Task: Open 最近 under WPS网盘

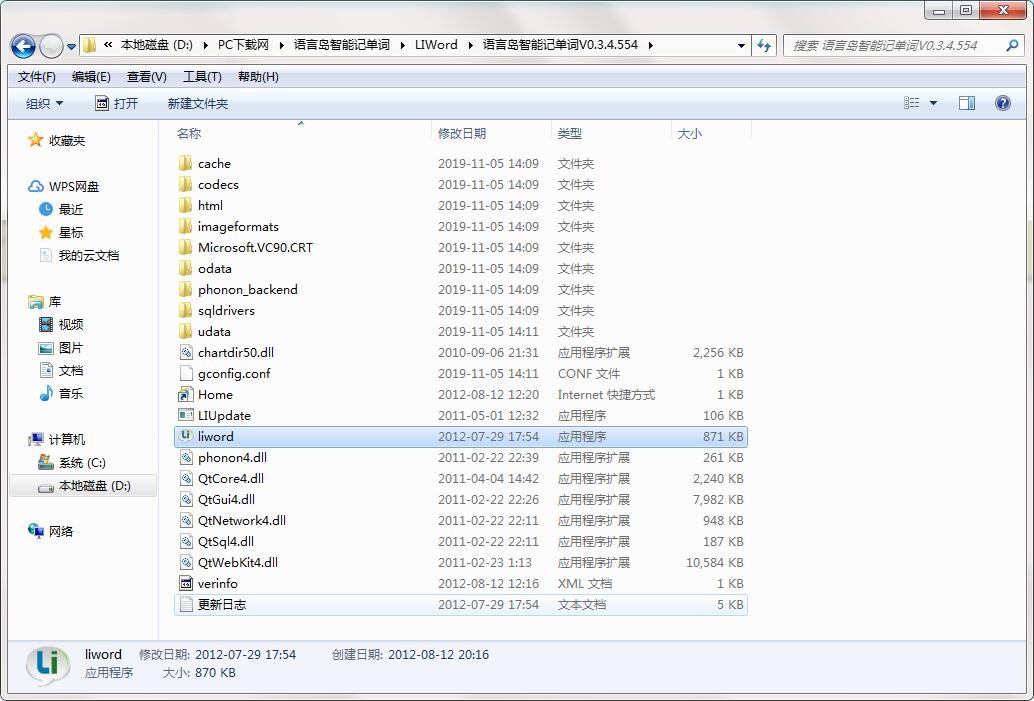Action: (x=61, y=210)
